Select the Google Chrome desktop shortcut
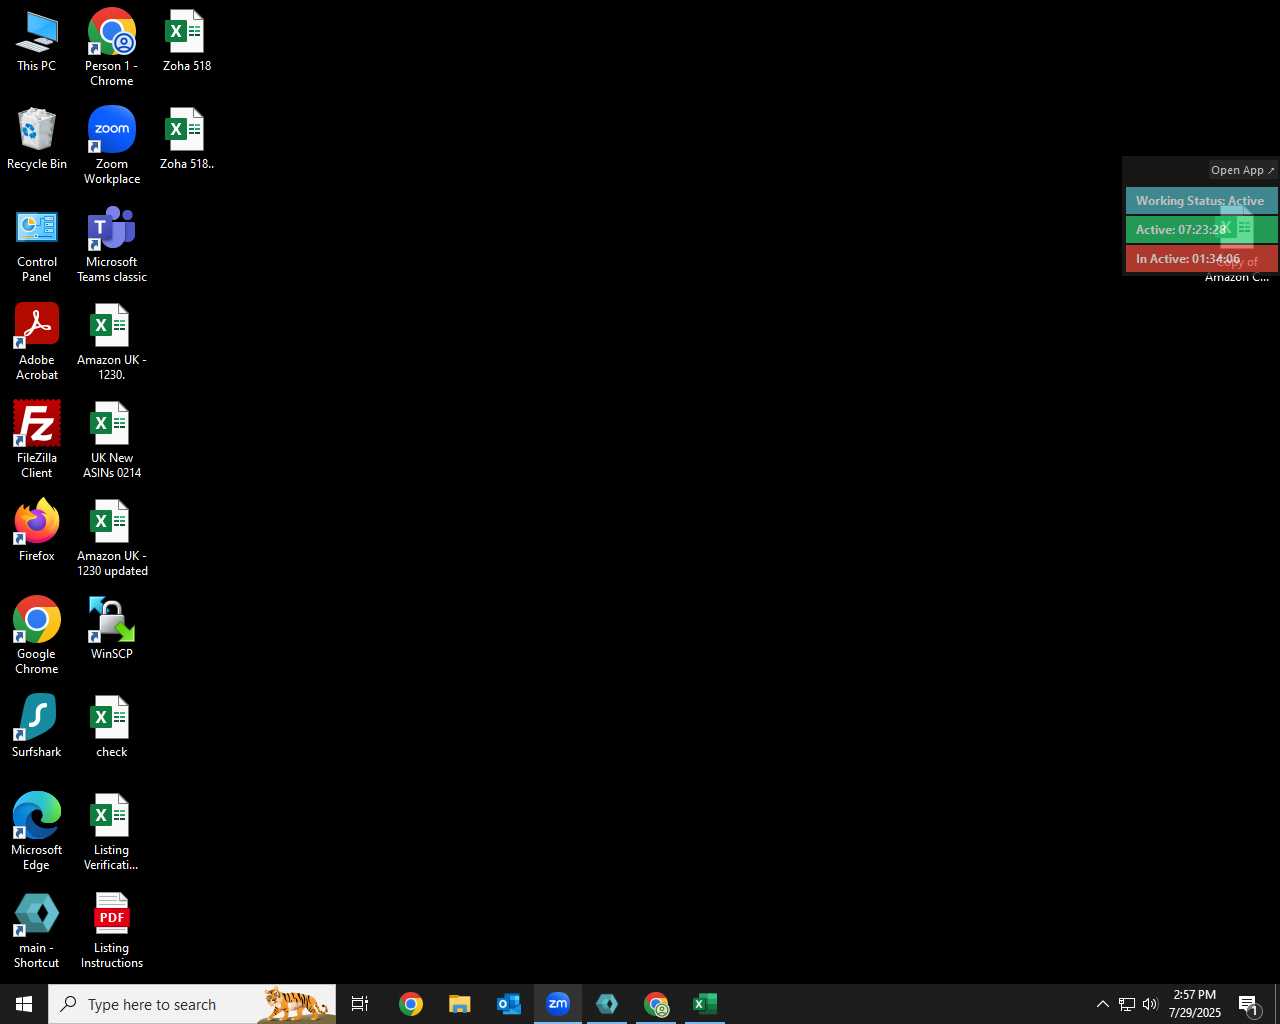The image size is (1280, 1024). (37, 636)
